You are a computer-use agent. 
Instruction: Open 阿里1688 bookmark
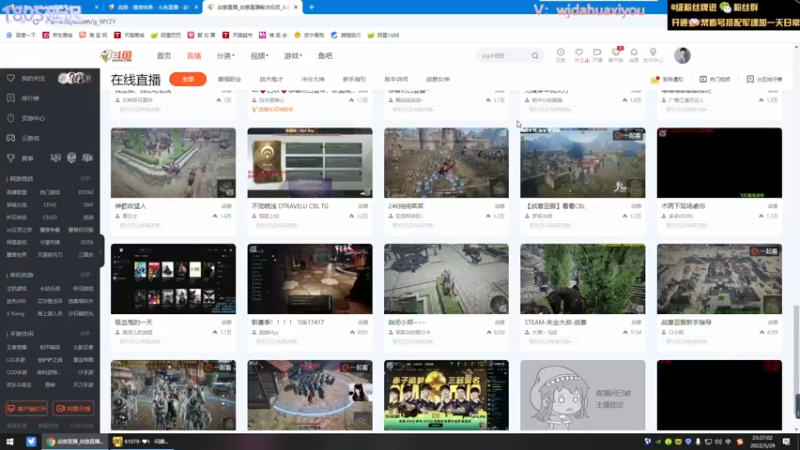click(x=383, y=35)
